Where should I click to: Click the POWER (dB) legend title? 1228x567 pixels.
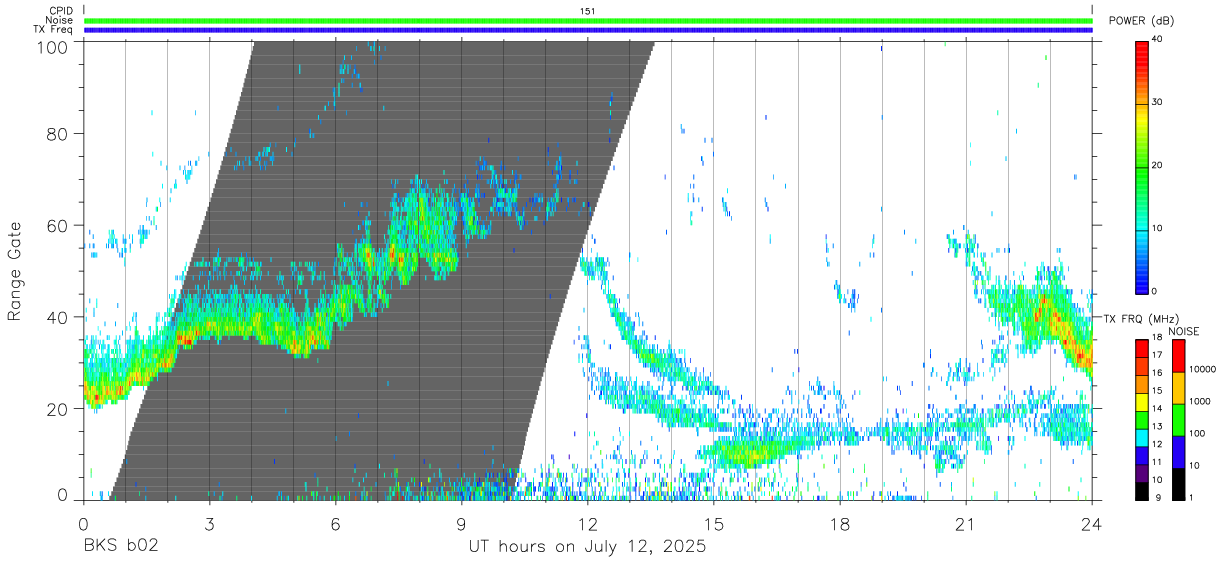pyautogui.click(x=1142, y=21)
